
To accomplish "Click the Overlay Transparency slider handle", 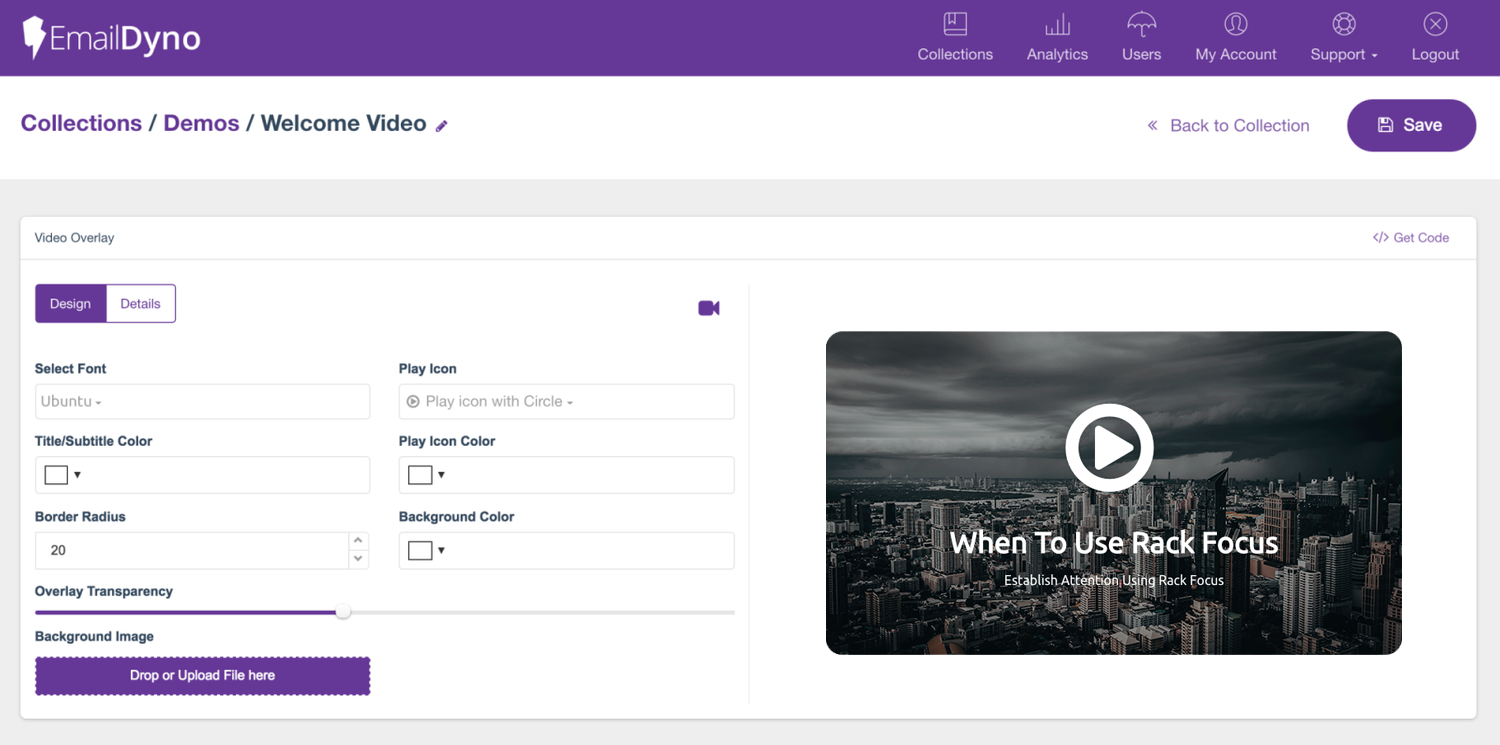I will click(343, 611).
